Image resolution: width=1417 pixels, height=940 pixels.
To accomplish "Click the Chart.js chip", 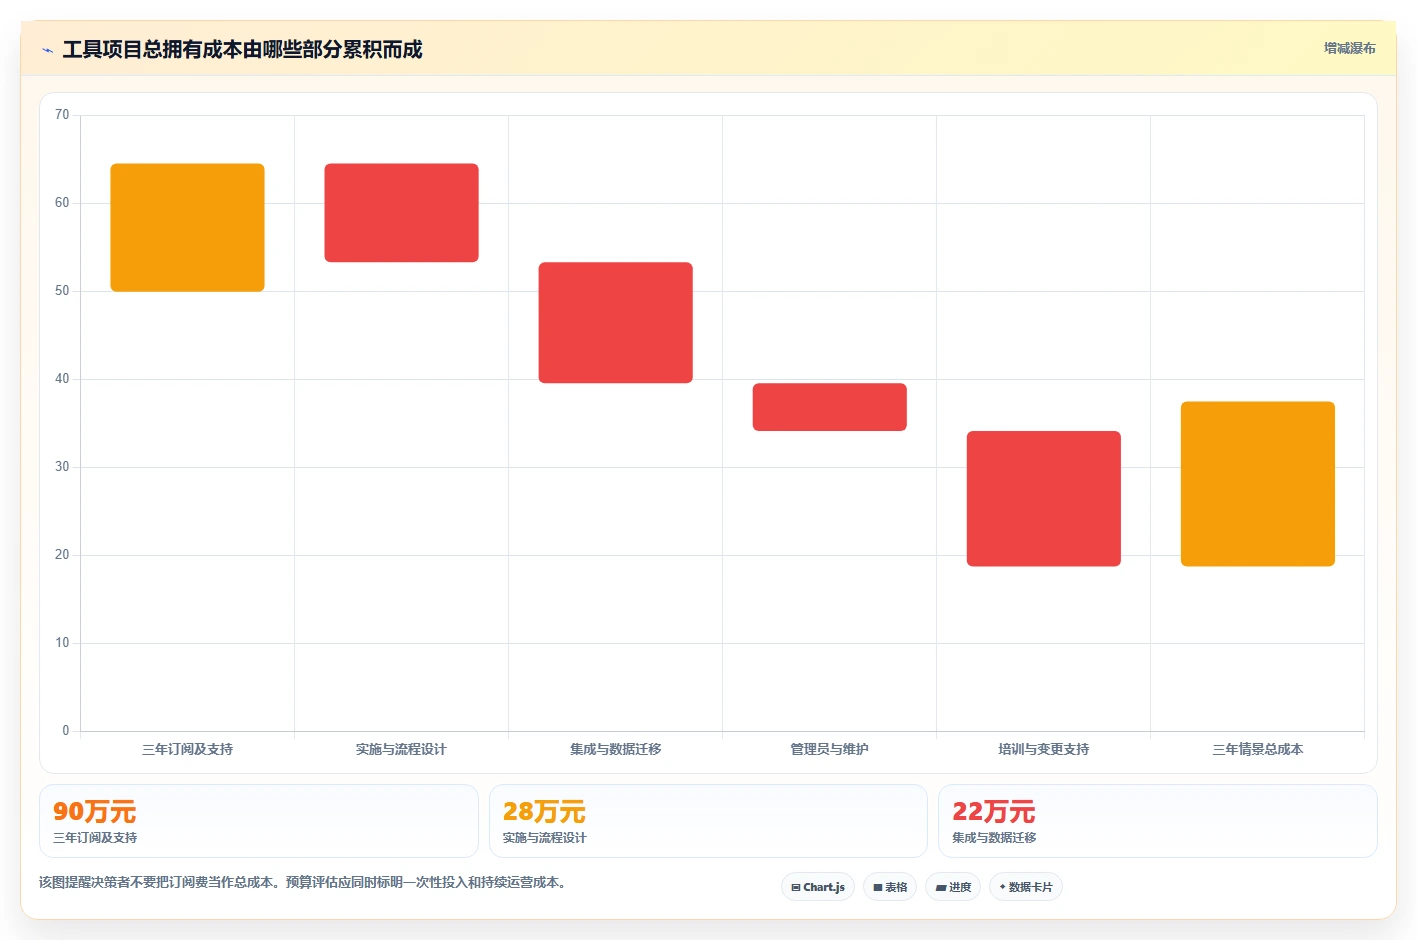I will pyautogui.click(x=818, y=887).
